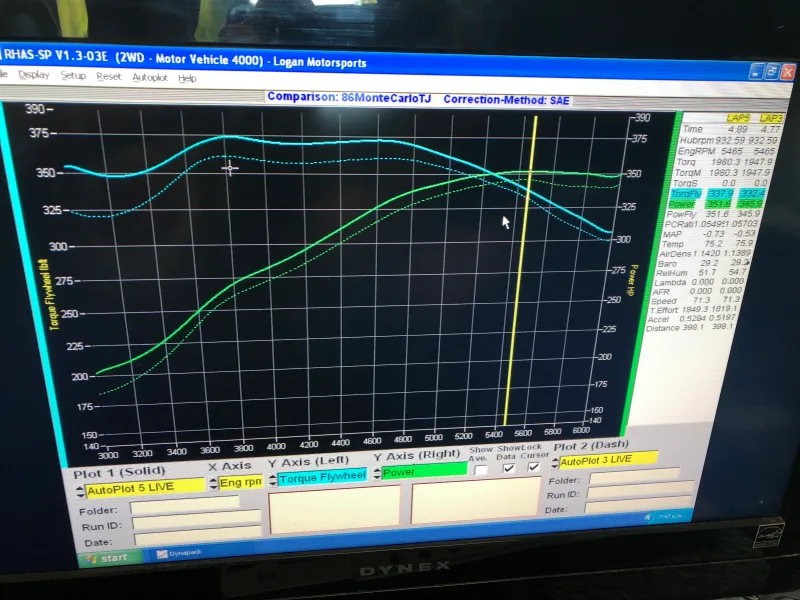Image resolution: width=800 pixels, height=600 pixels.
Task: Toggle the Show Ave. checkbox
Action: click(481, 468)
